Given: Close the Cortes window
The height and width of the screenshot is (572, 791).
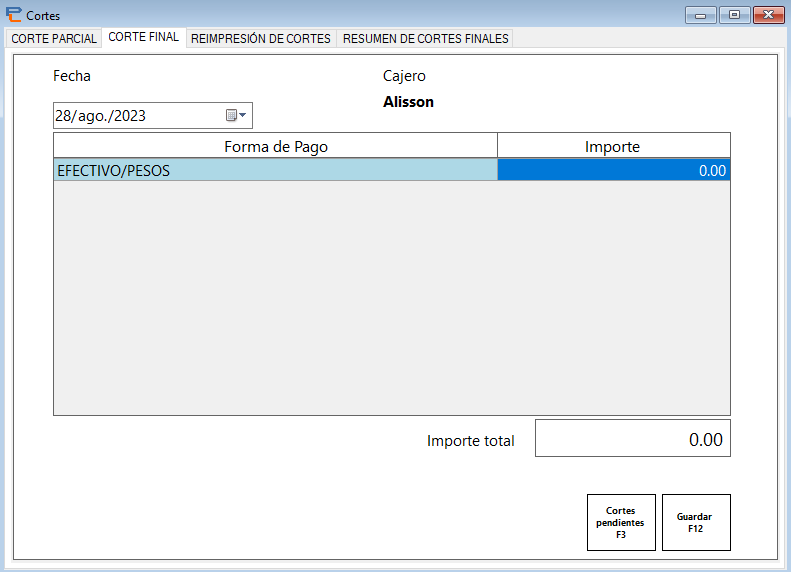Looking at the screenshot, I should tap(768, 15).
